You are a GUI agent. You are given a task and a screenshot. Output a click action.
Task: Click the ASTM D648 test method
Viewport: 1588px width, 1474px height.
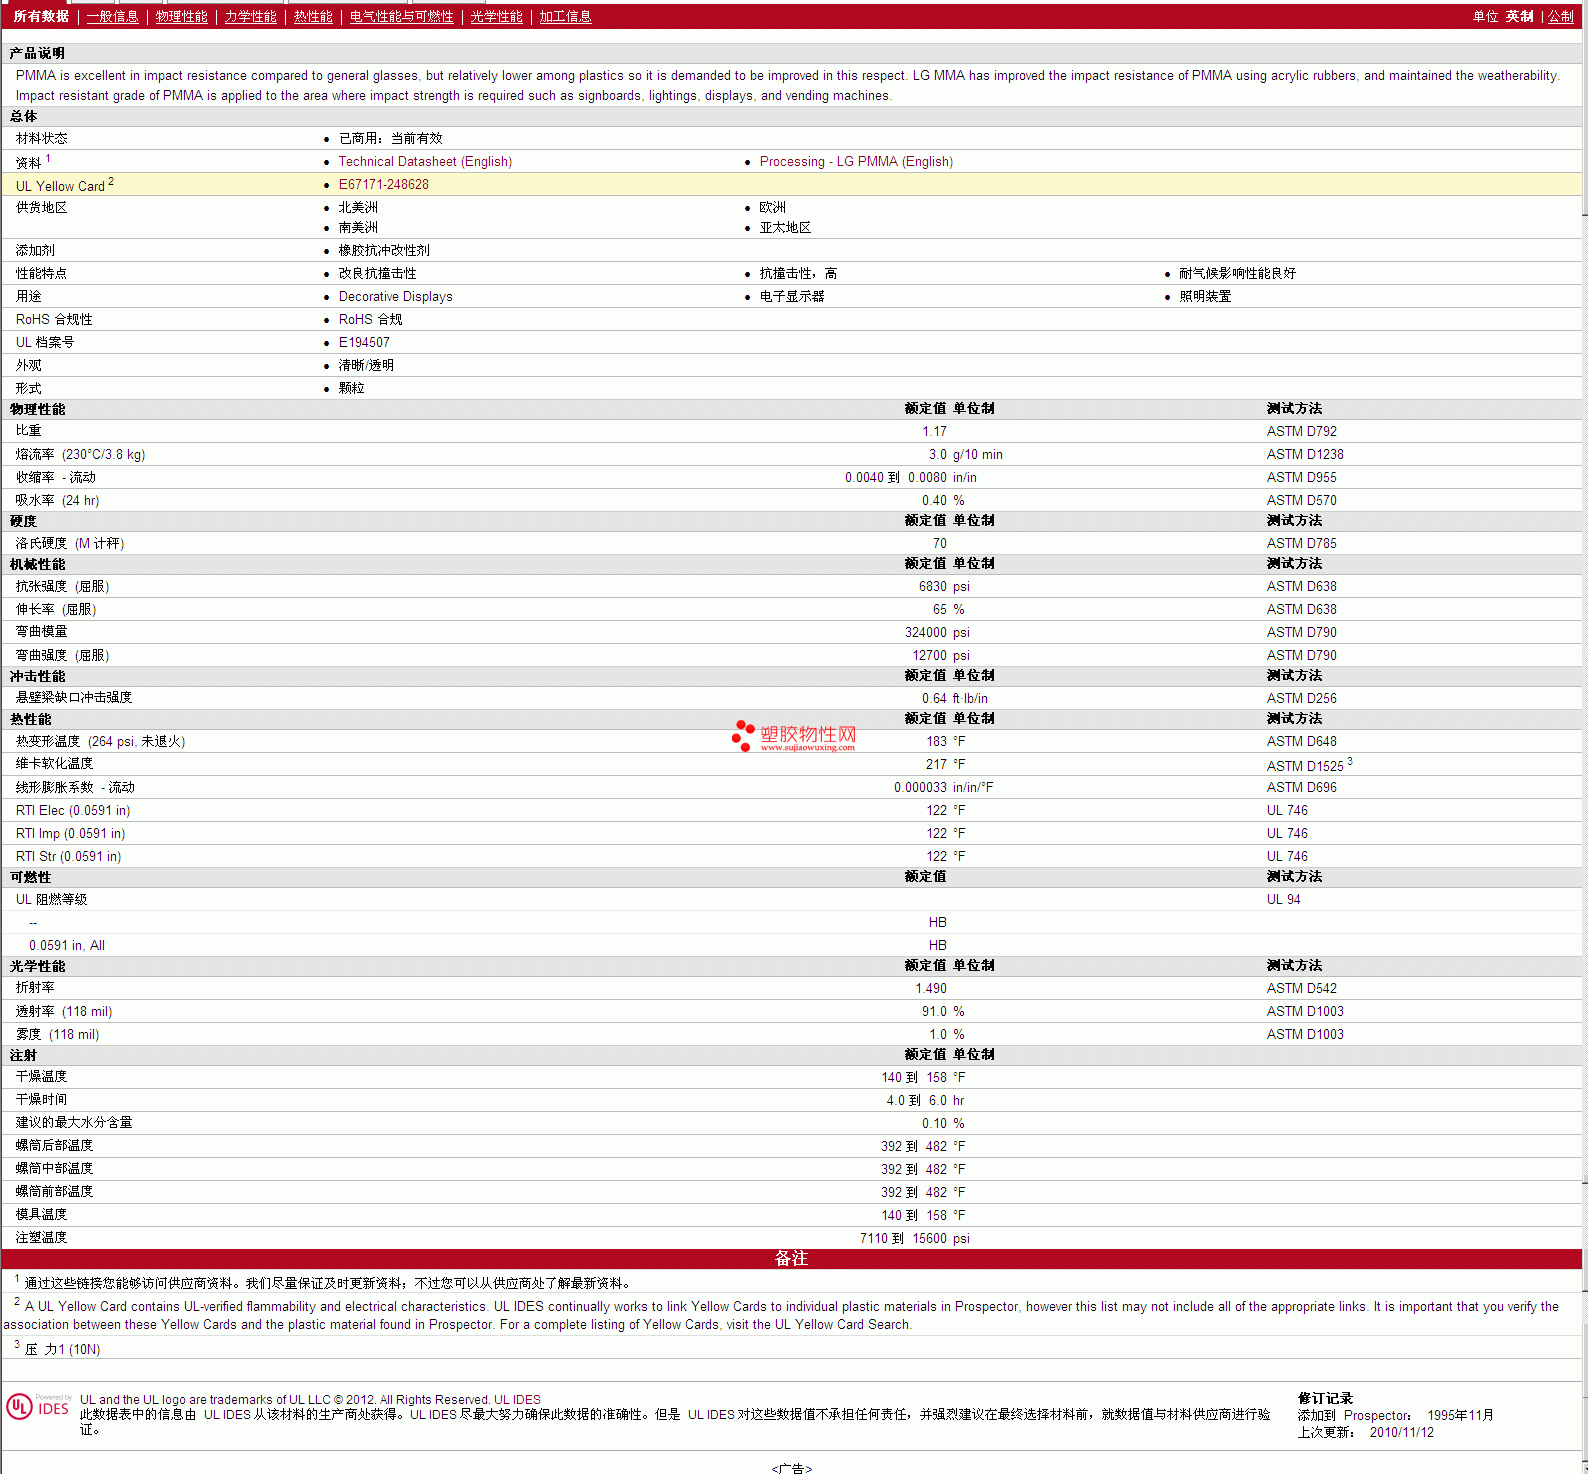point(1301,741)
